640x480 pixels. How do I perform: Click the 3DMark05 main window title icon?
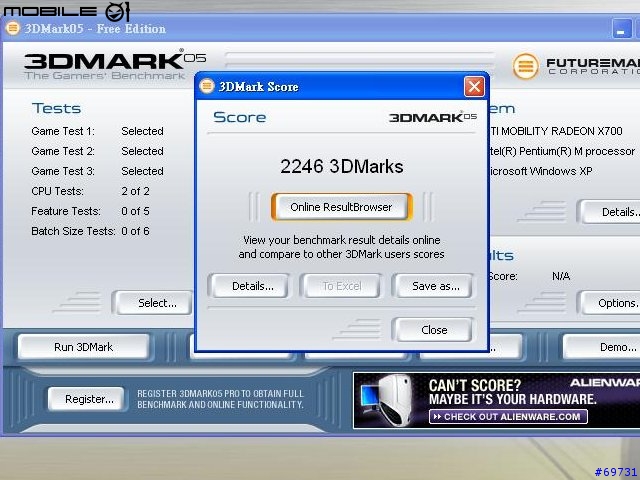13,28
